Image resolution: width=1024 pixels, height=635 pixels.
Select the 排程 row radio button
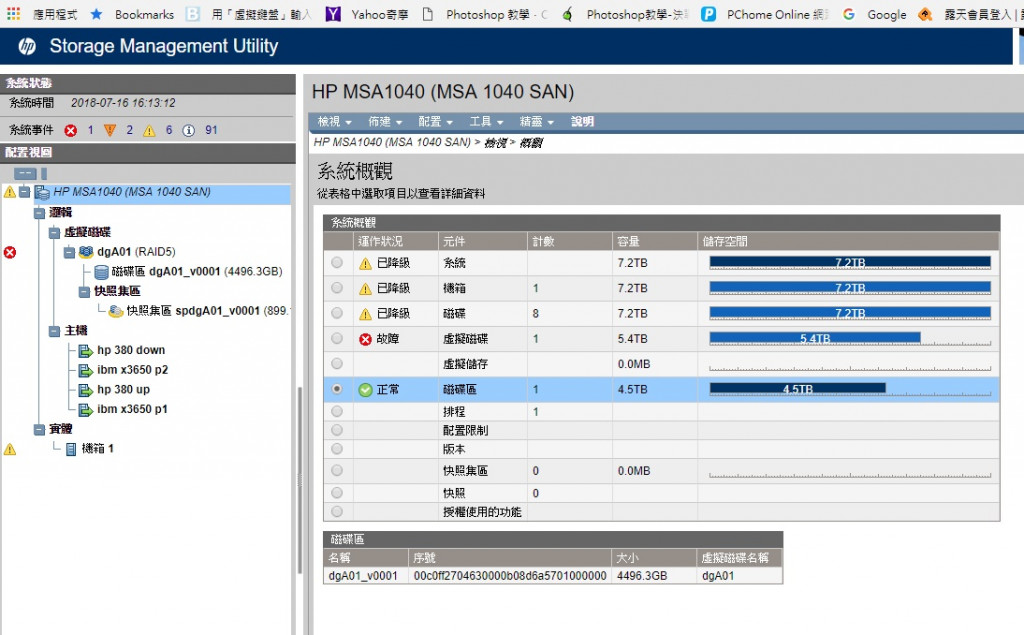point(337,411)
